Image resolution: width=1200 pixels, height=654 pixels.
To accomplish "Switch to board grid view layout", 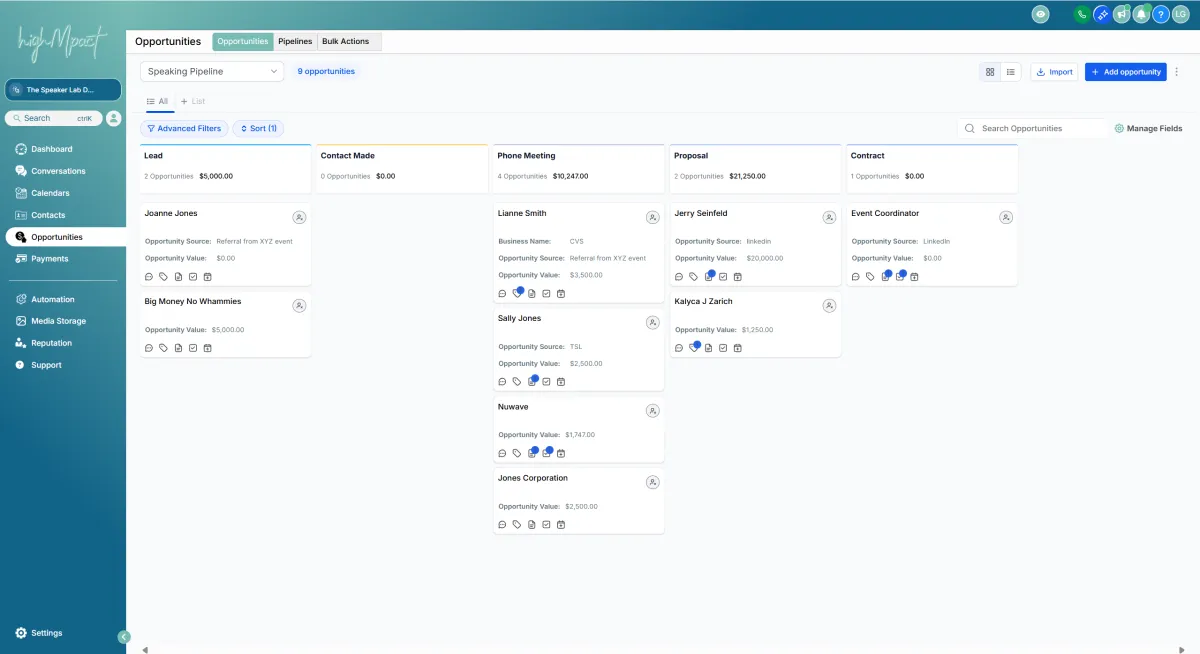I will coord(990,72).
